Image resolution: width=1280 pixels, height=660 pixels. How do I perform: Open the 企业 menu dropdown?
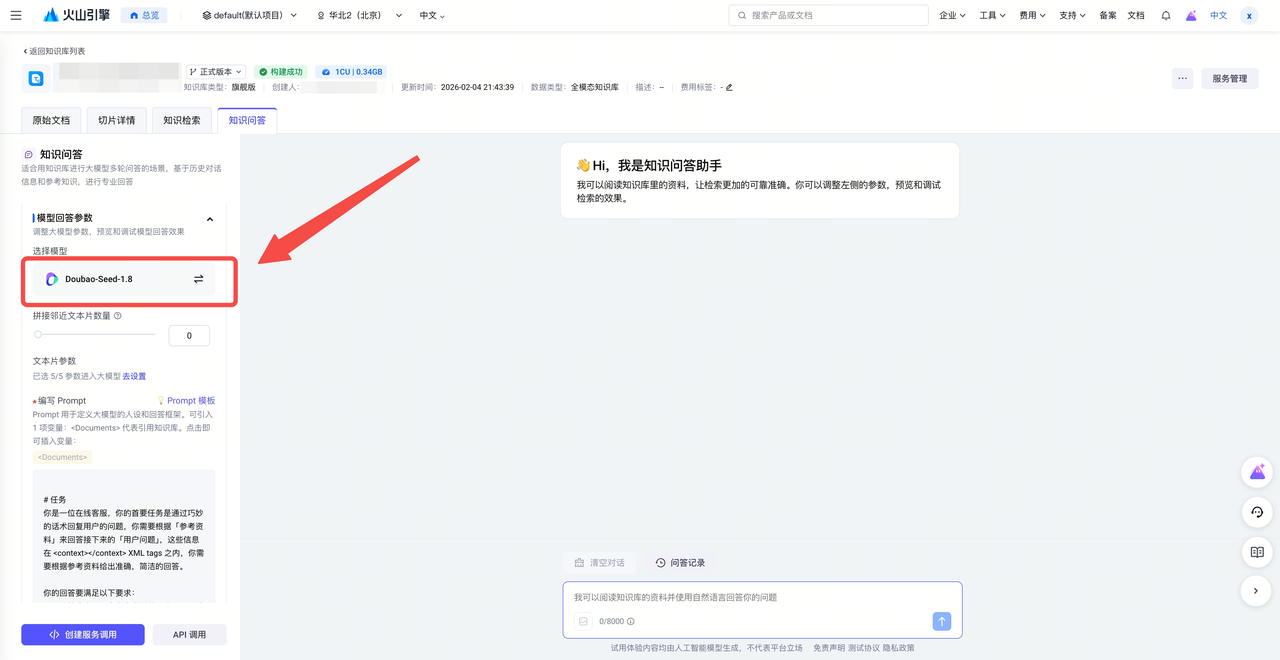click(x=953, y=15)
